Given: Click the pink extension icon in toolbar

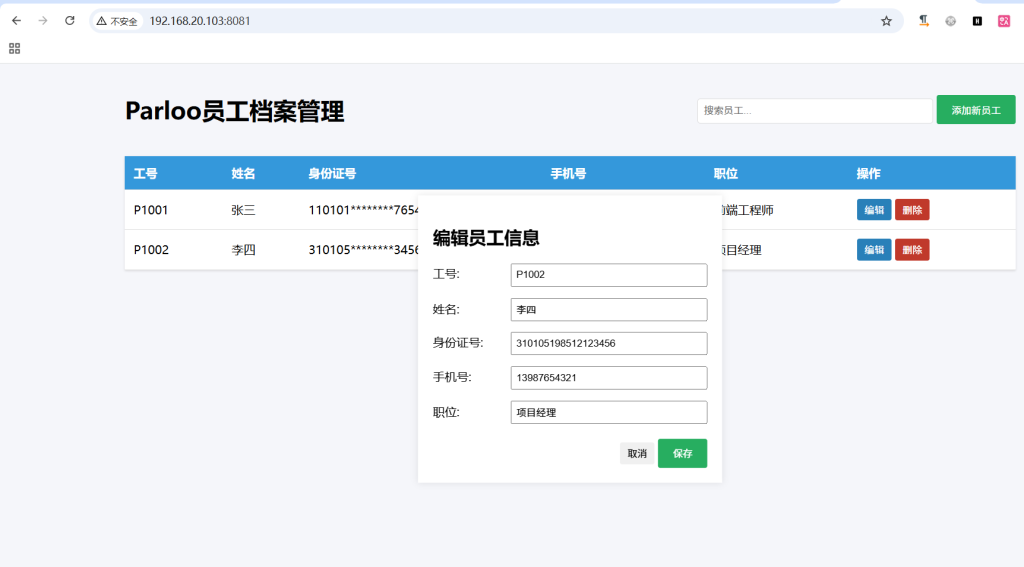Looking at the screenshot, I should pos(1004,21).
